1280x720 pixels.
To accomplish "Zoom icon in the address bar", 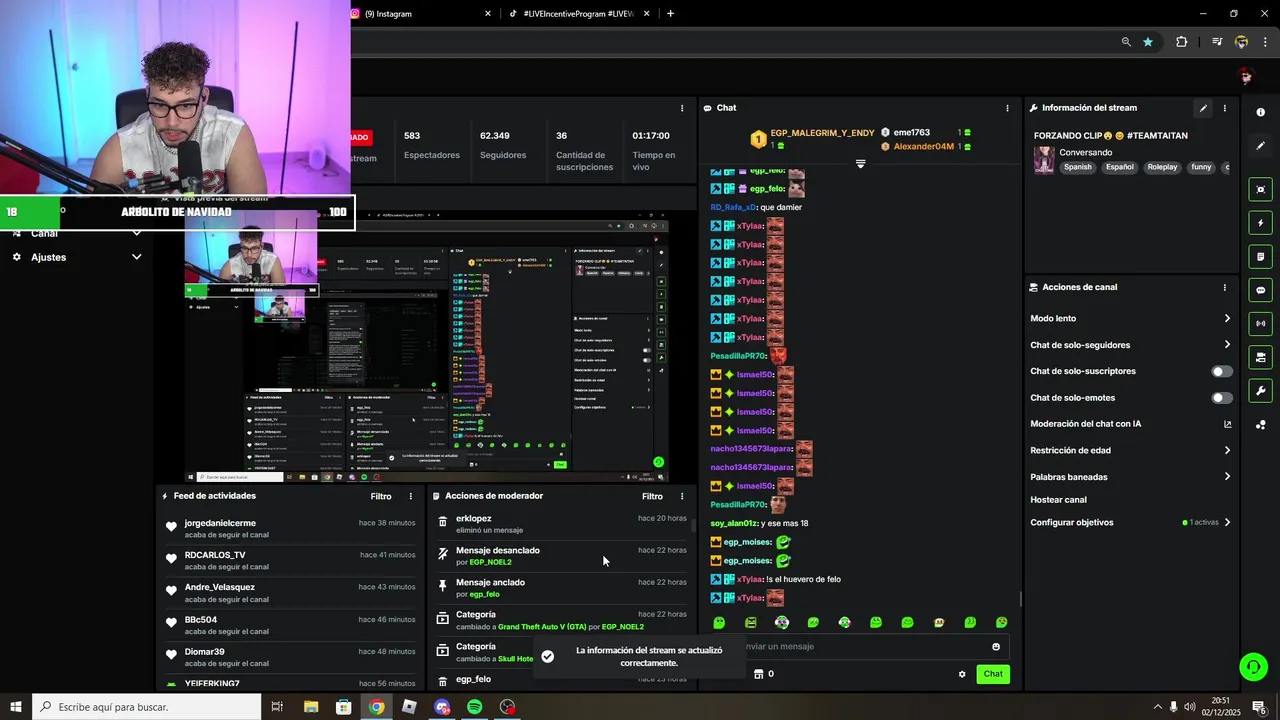I will point(1126,42).
